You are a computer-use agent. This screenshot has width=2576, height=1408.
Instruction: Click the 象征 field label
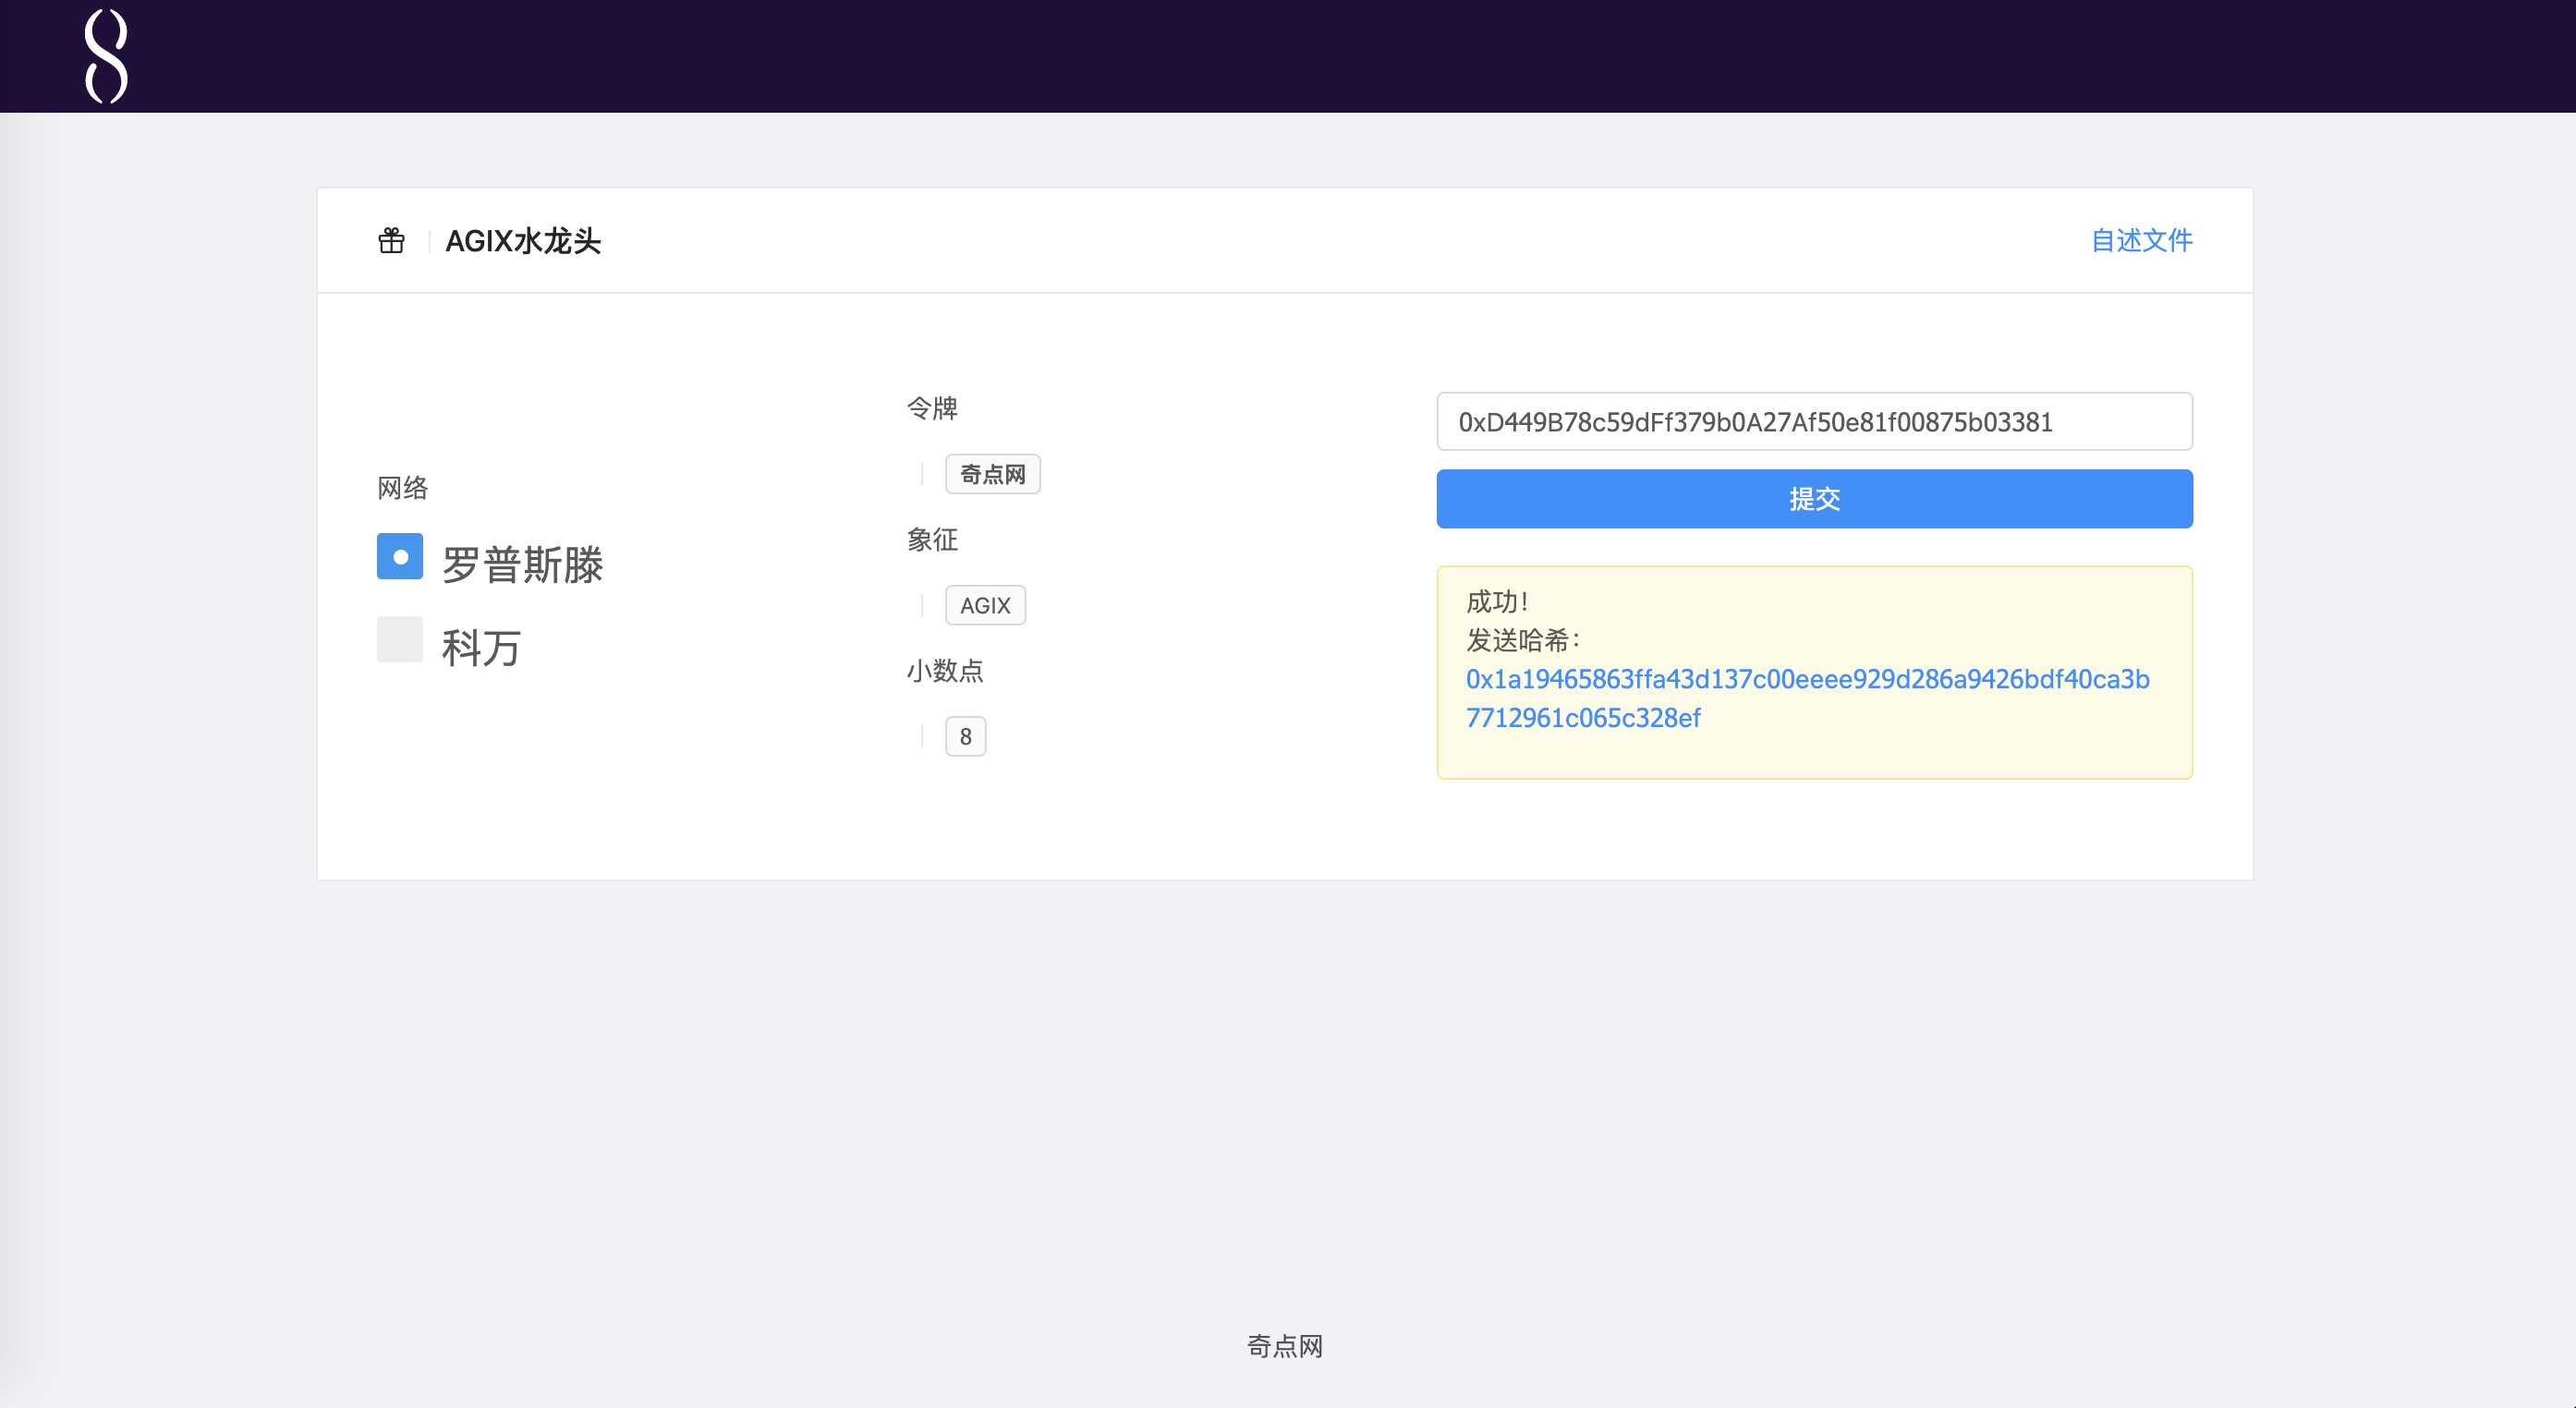tap(932, 540)
